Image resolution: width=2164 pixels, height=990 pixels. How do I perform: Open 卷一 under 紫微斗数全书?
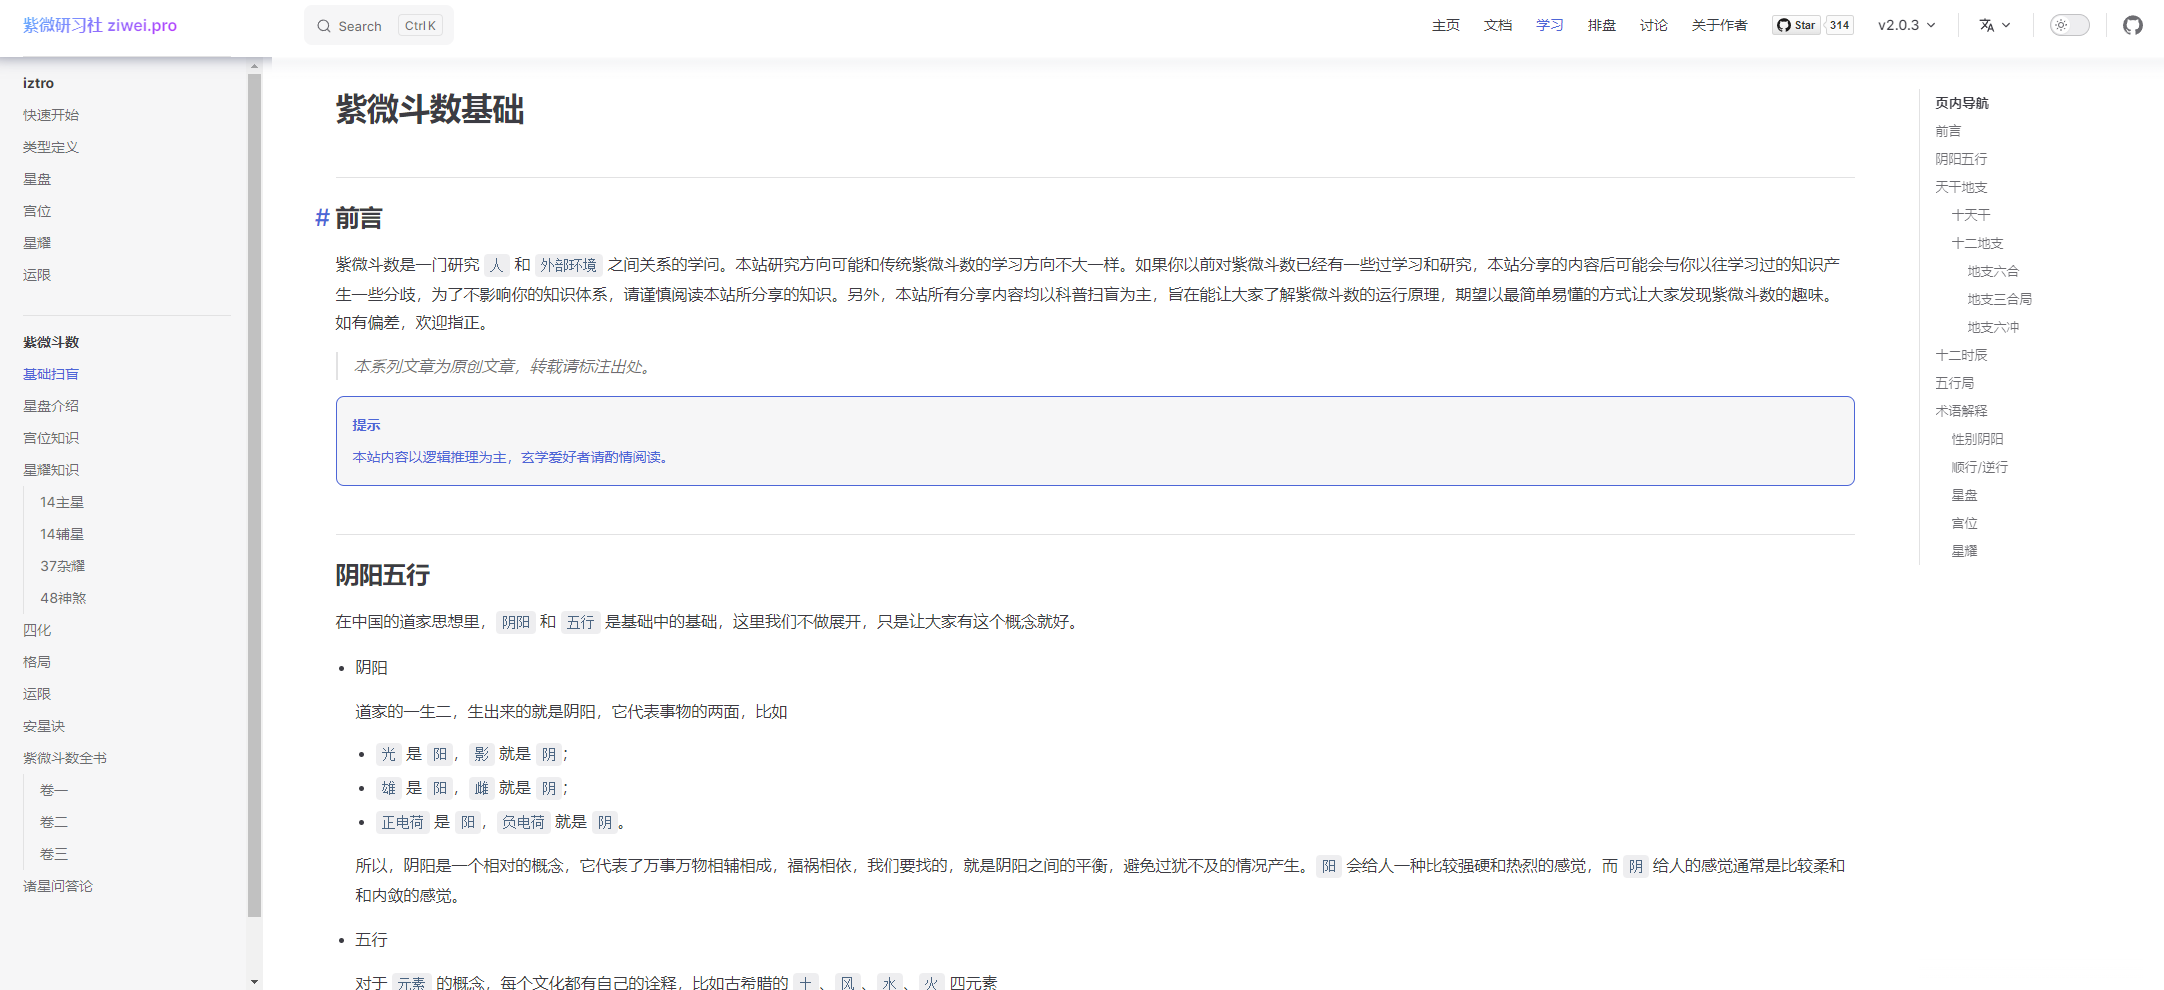pos(54,790)
